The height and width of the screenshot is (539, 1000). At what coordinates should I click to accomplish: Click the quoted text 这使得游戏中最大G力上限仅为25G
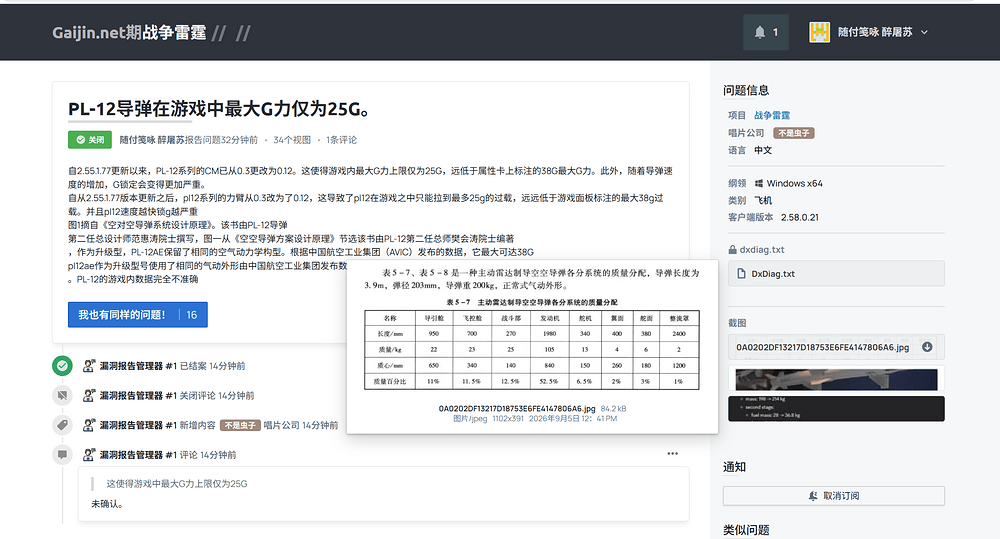(177, 484)
